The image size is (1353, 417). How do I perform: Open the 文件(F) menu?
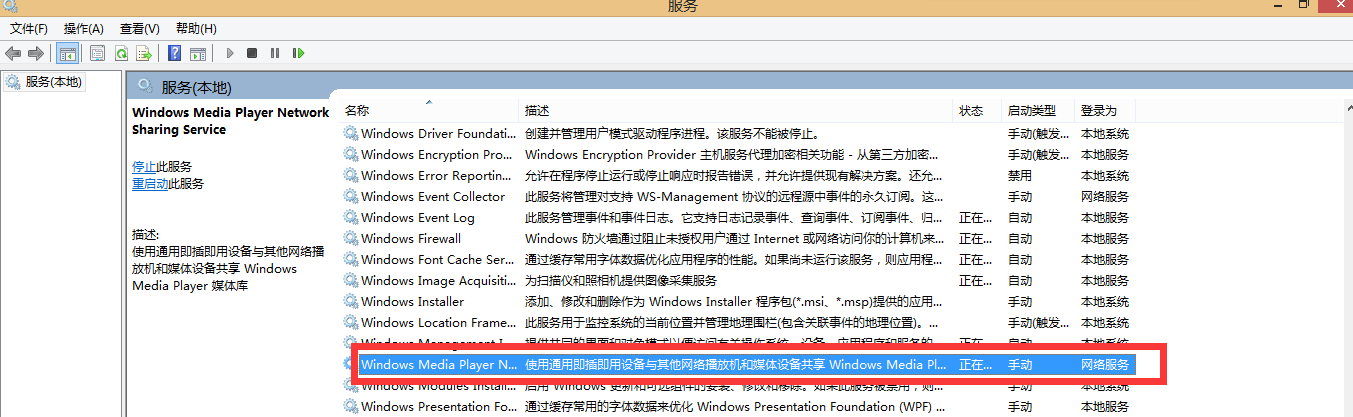click(x=29, y=29)
